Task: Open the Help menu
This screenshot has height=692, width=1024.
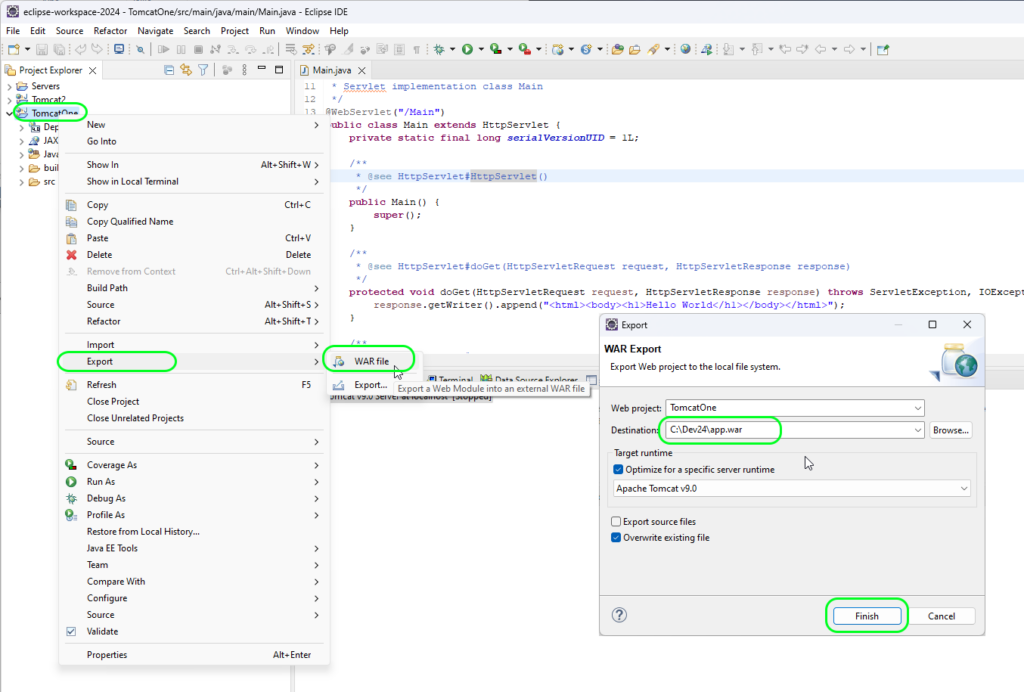Action: 339,31
